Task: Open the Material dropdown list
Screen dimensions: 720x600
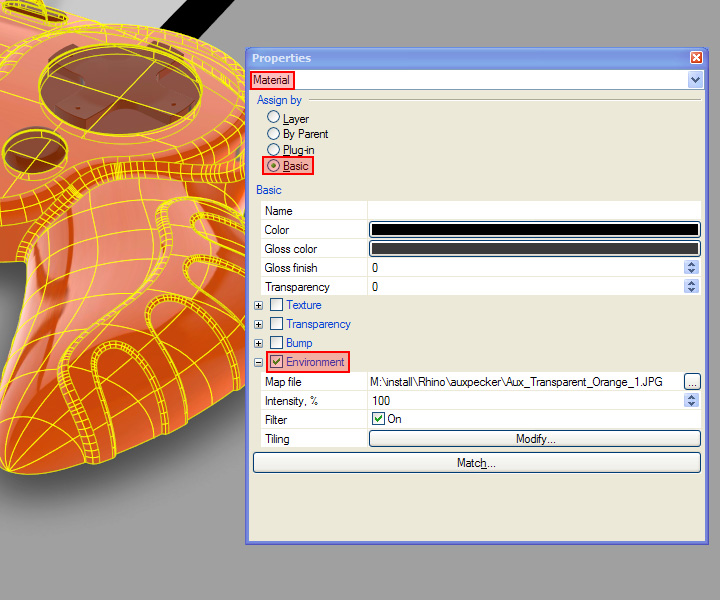Action: (x=695, y=80)
